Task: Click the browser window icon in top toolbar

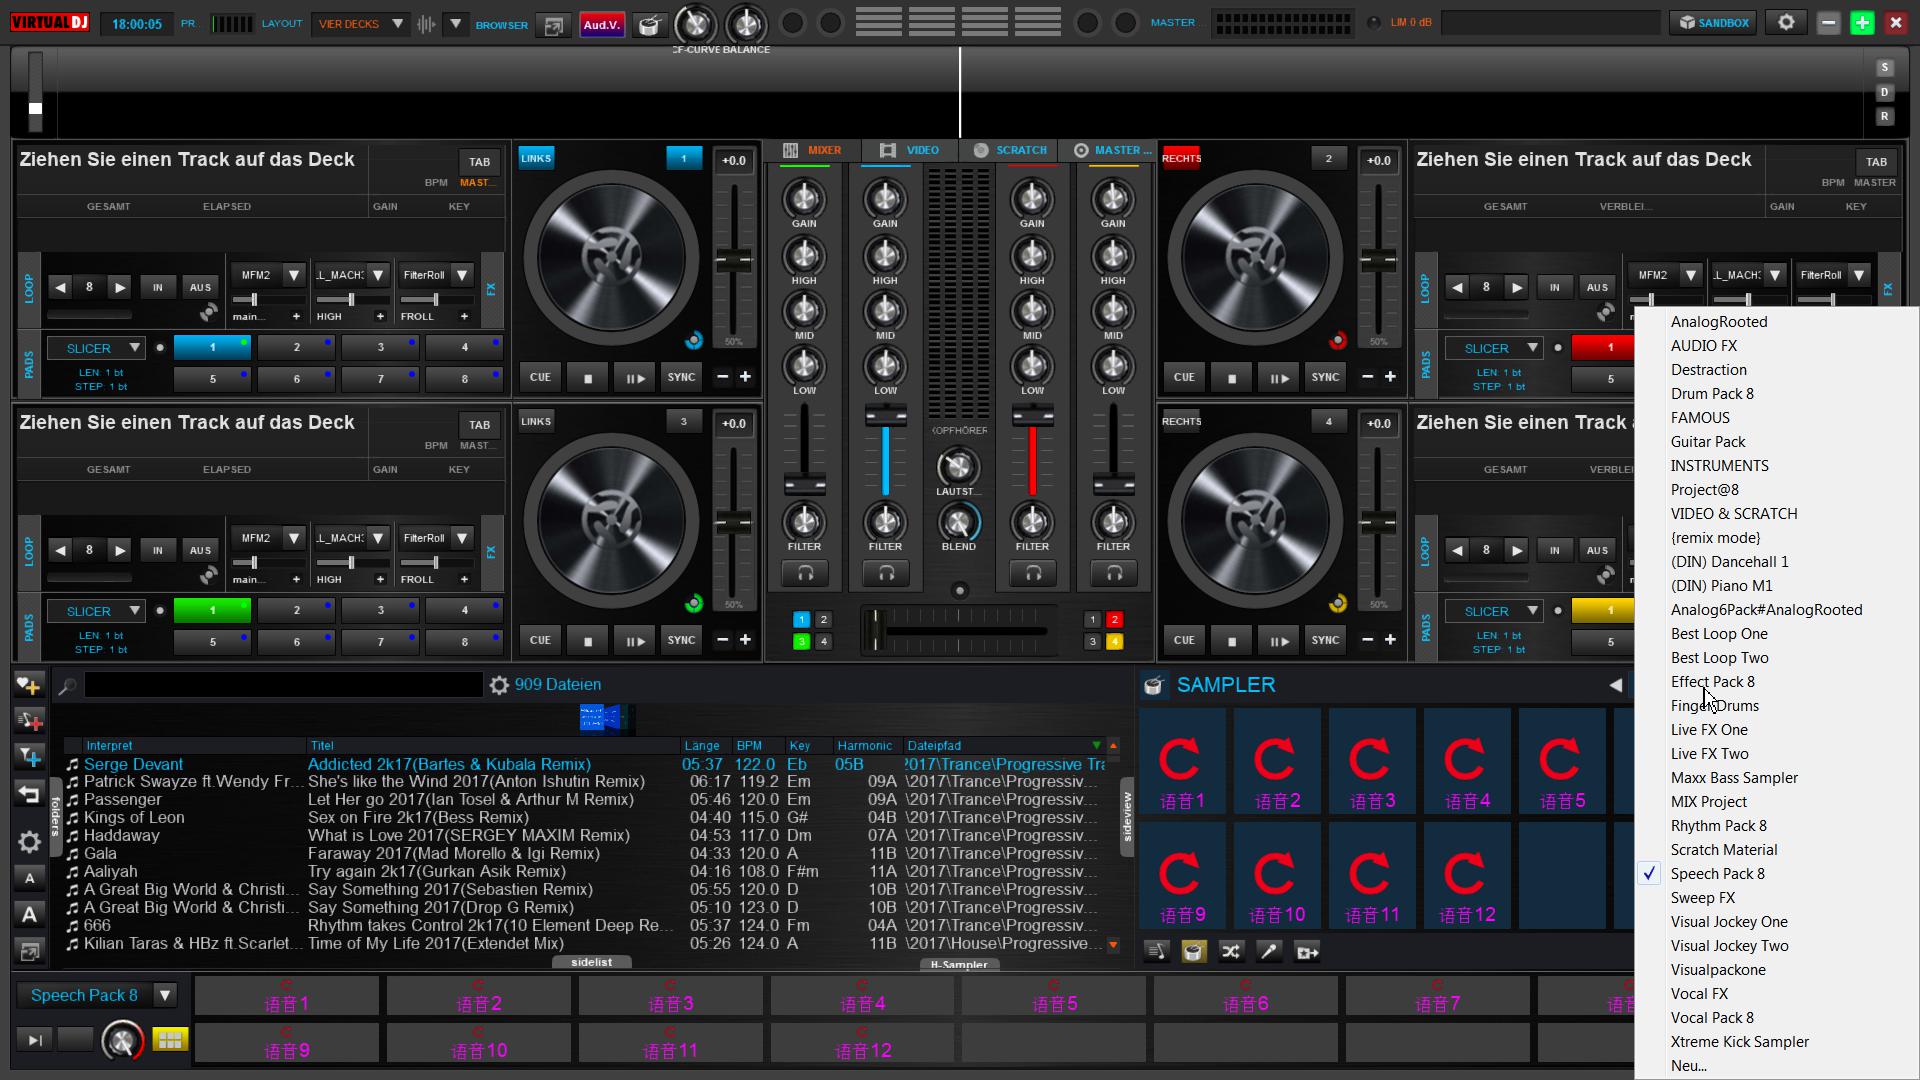Action: (553, 25)
